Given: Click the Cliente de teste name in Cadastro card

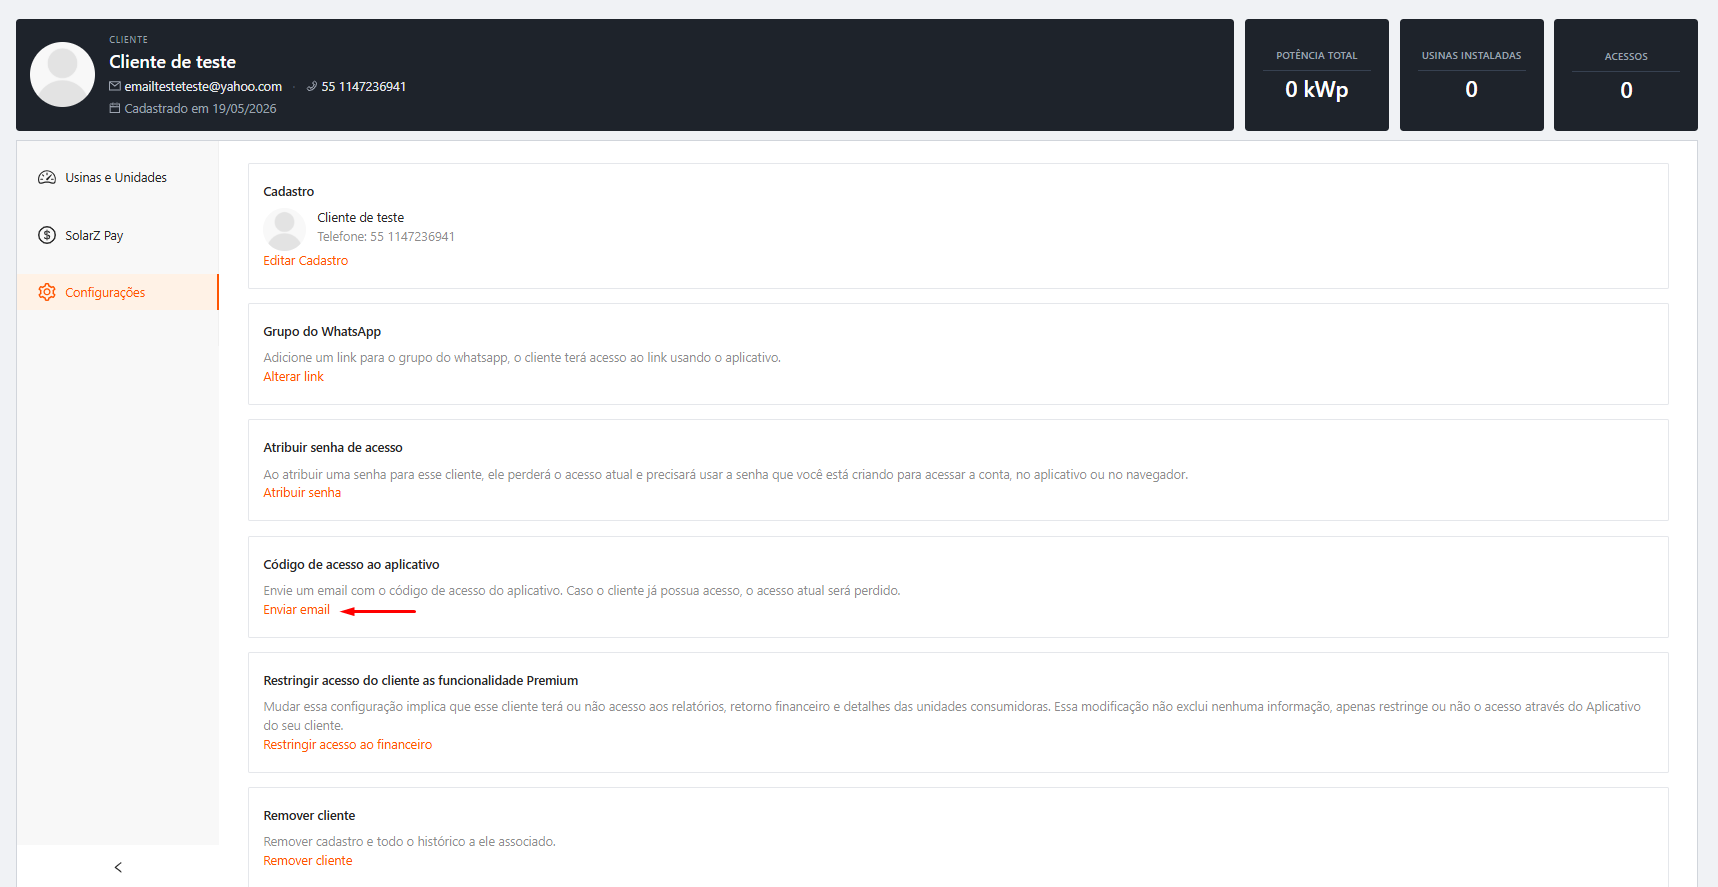Looking at the screenshot, I should click(x=361, y=218).
